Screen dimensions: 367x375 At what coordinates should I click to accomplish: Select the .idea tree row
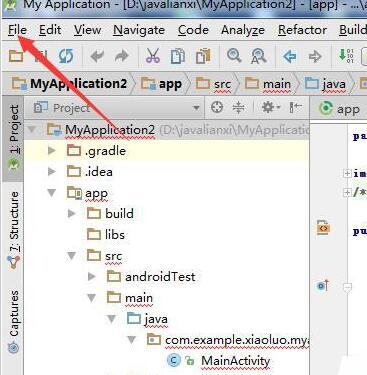click(x=167, y=172)
